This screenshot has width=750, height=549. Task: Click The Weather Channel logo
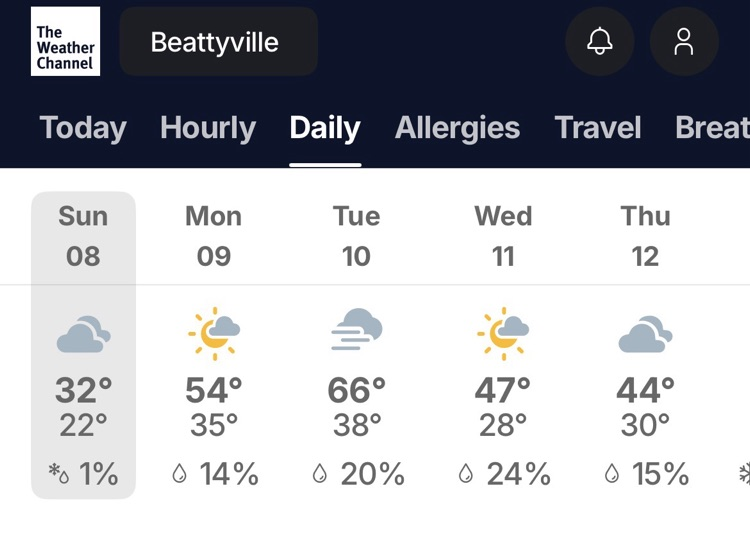66,42
